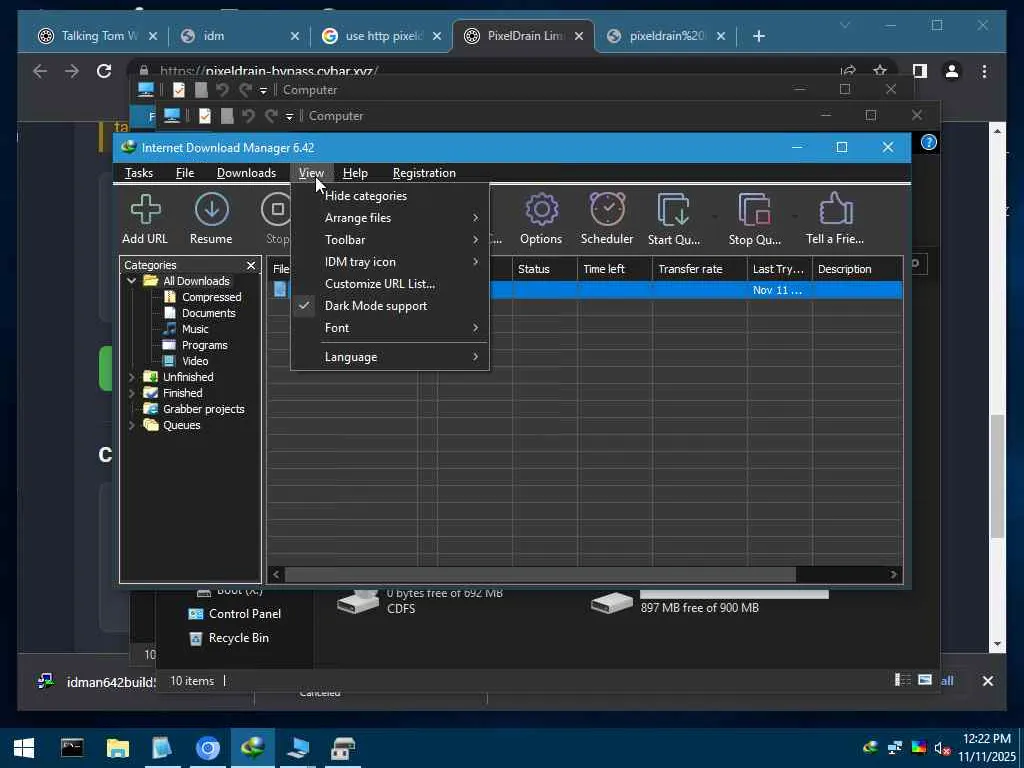Screen dimensions: 1024x768
Task: Click the Resume download toolbar icon
Action: point(211,219)
